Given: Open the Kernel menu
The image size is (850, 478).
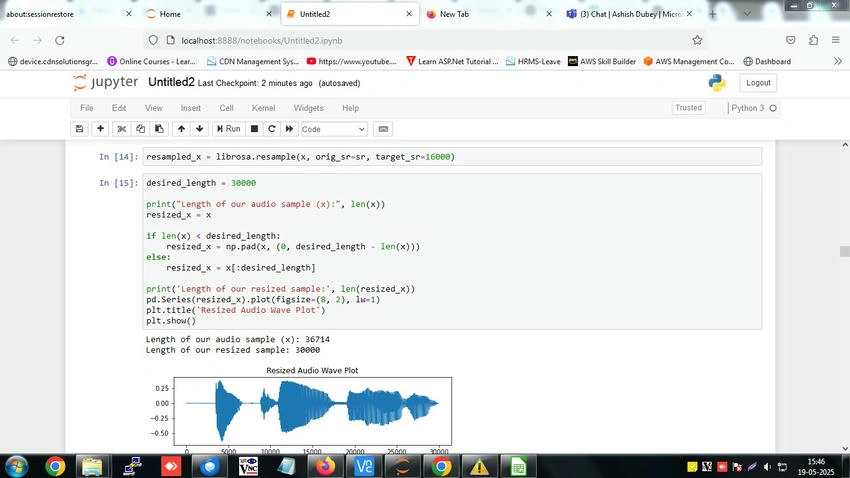Looking at the screenshot, I should click(263, 108).
